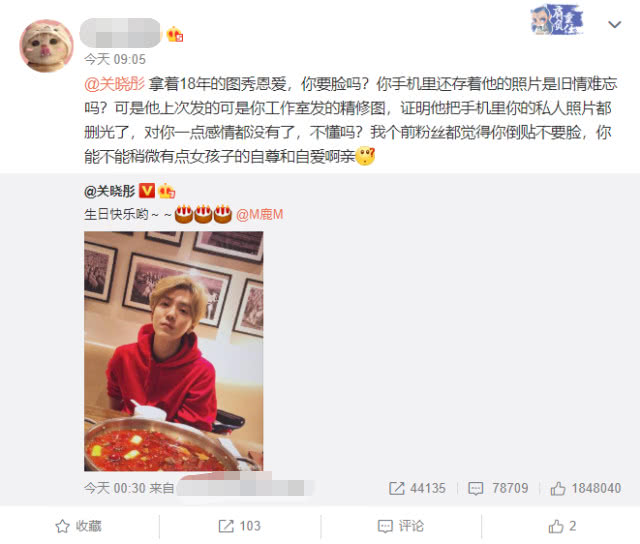This screenshot has height=544, width=640.
Task: View the hot pot photo thumbnail
Action: 173,351
